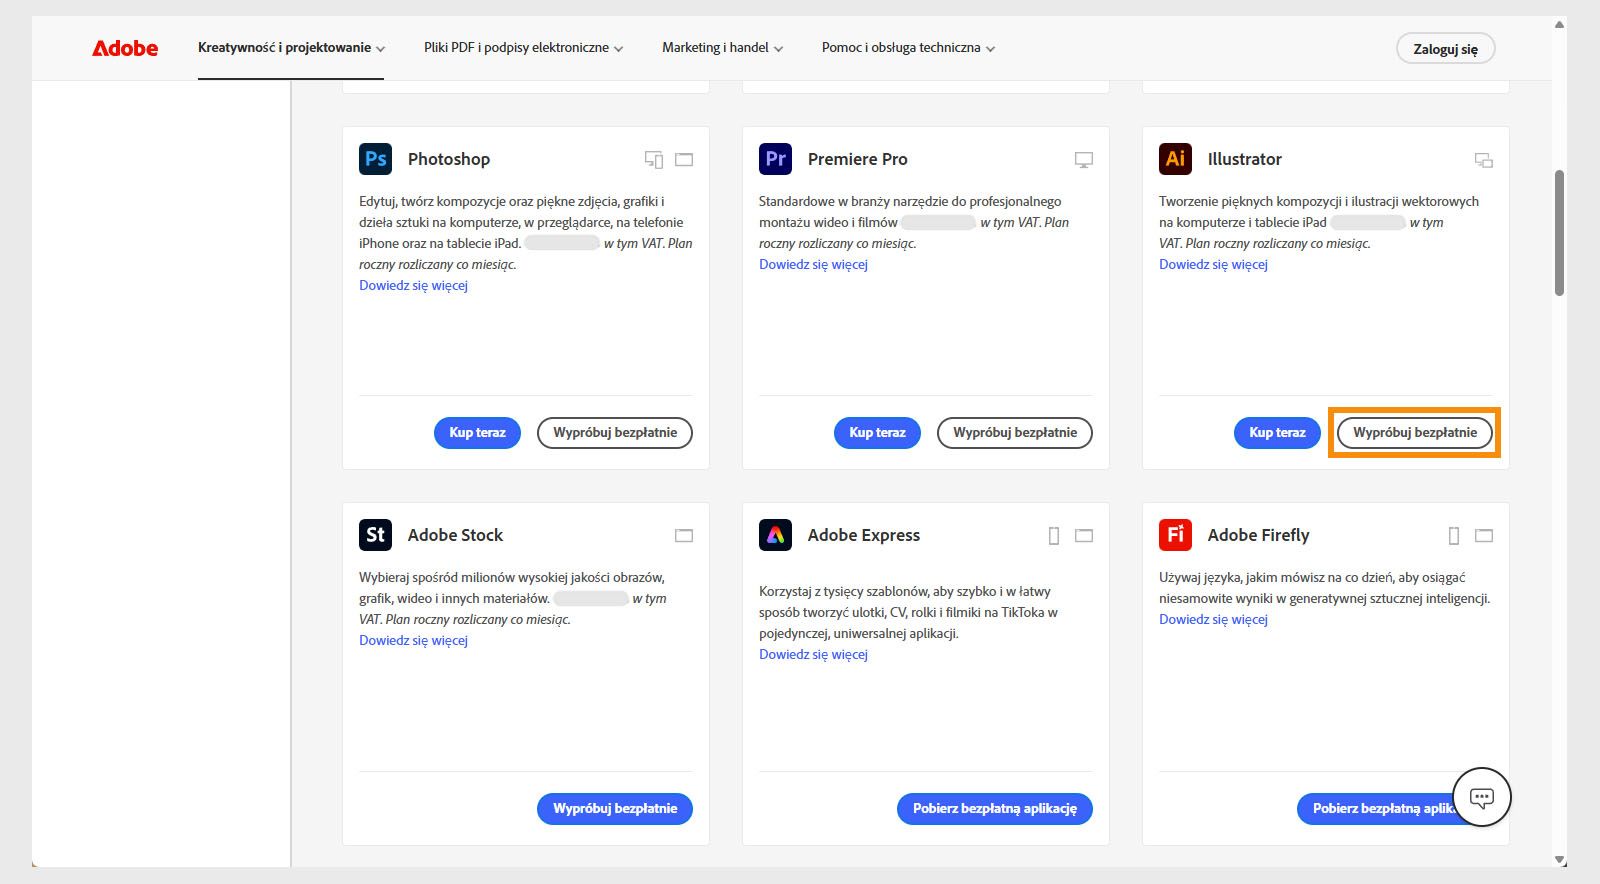Click the Photoshop Ps app icon
1600x884 pixels.
[x=375, y=159]
